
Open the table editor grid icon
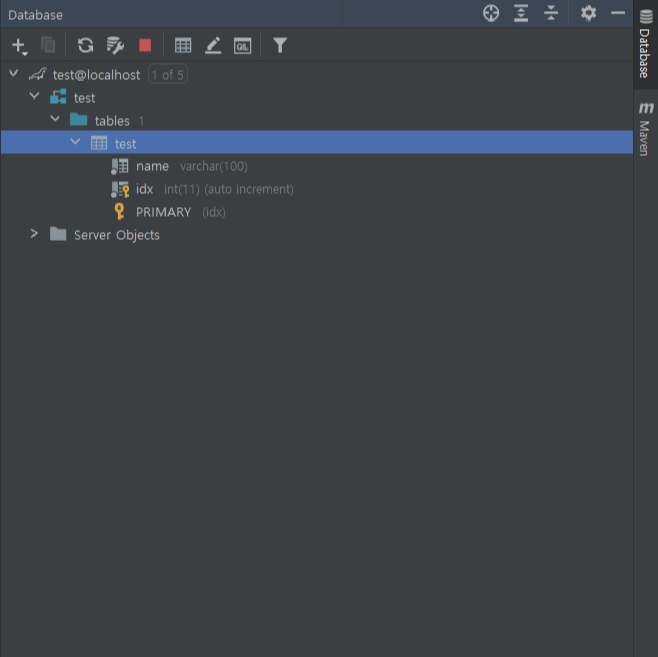[183, 45]
